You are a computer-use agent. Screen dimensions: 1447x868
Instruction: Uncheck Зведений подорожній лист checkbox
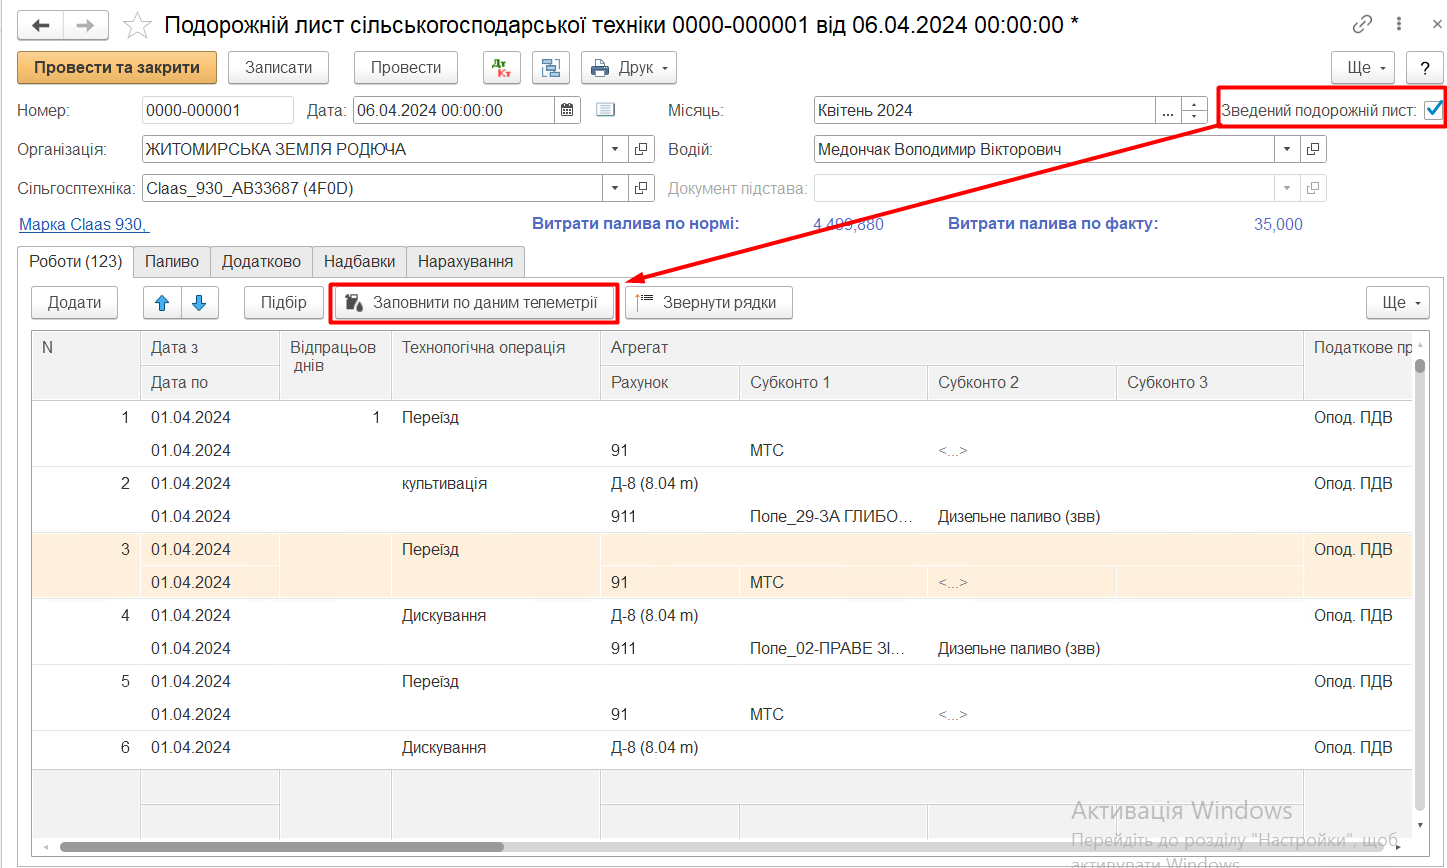click(1434, 109)
